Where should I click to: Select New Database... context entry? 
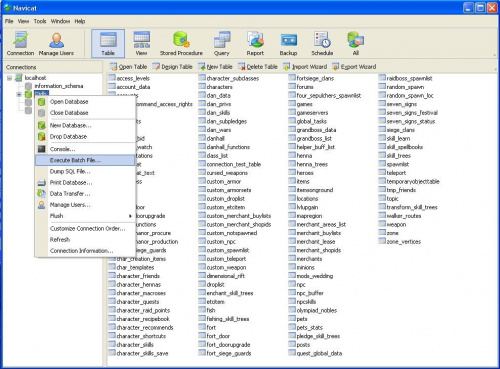pos(85,125)
